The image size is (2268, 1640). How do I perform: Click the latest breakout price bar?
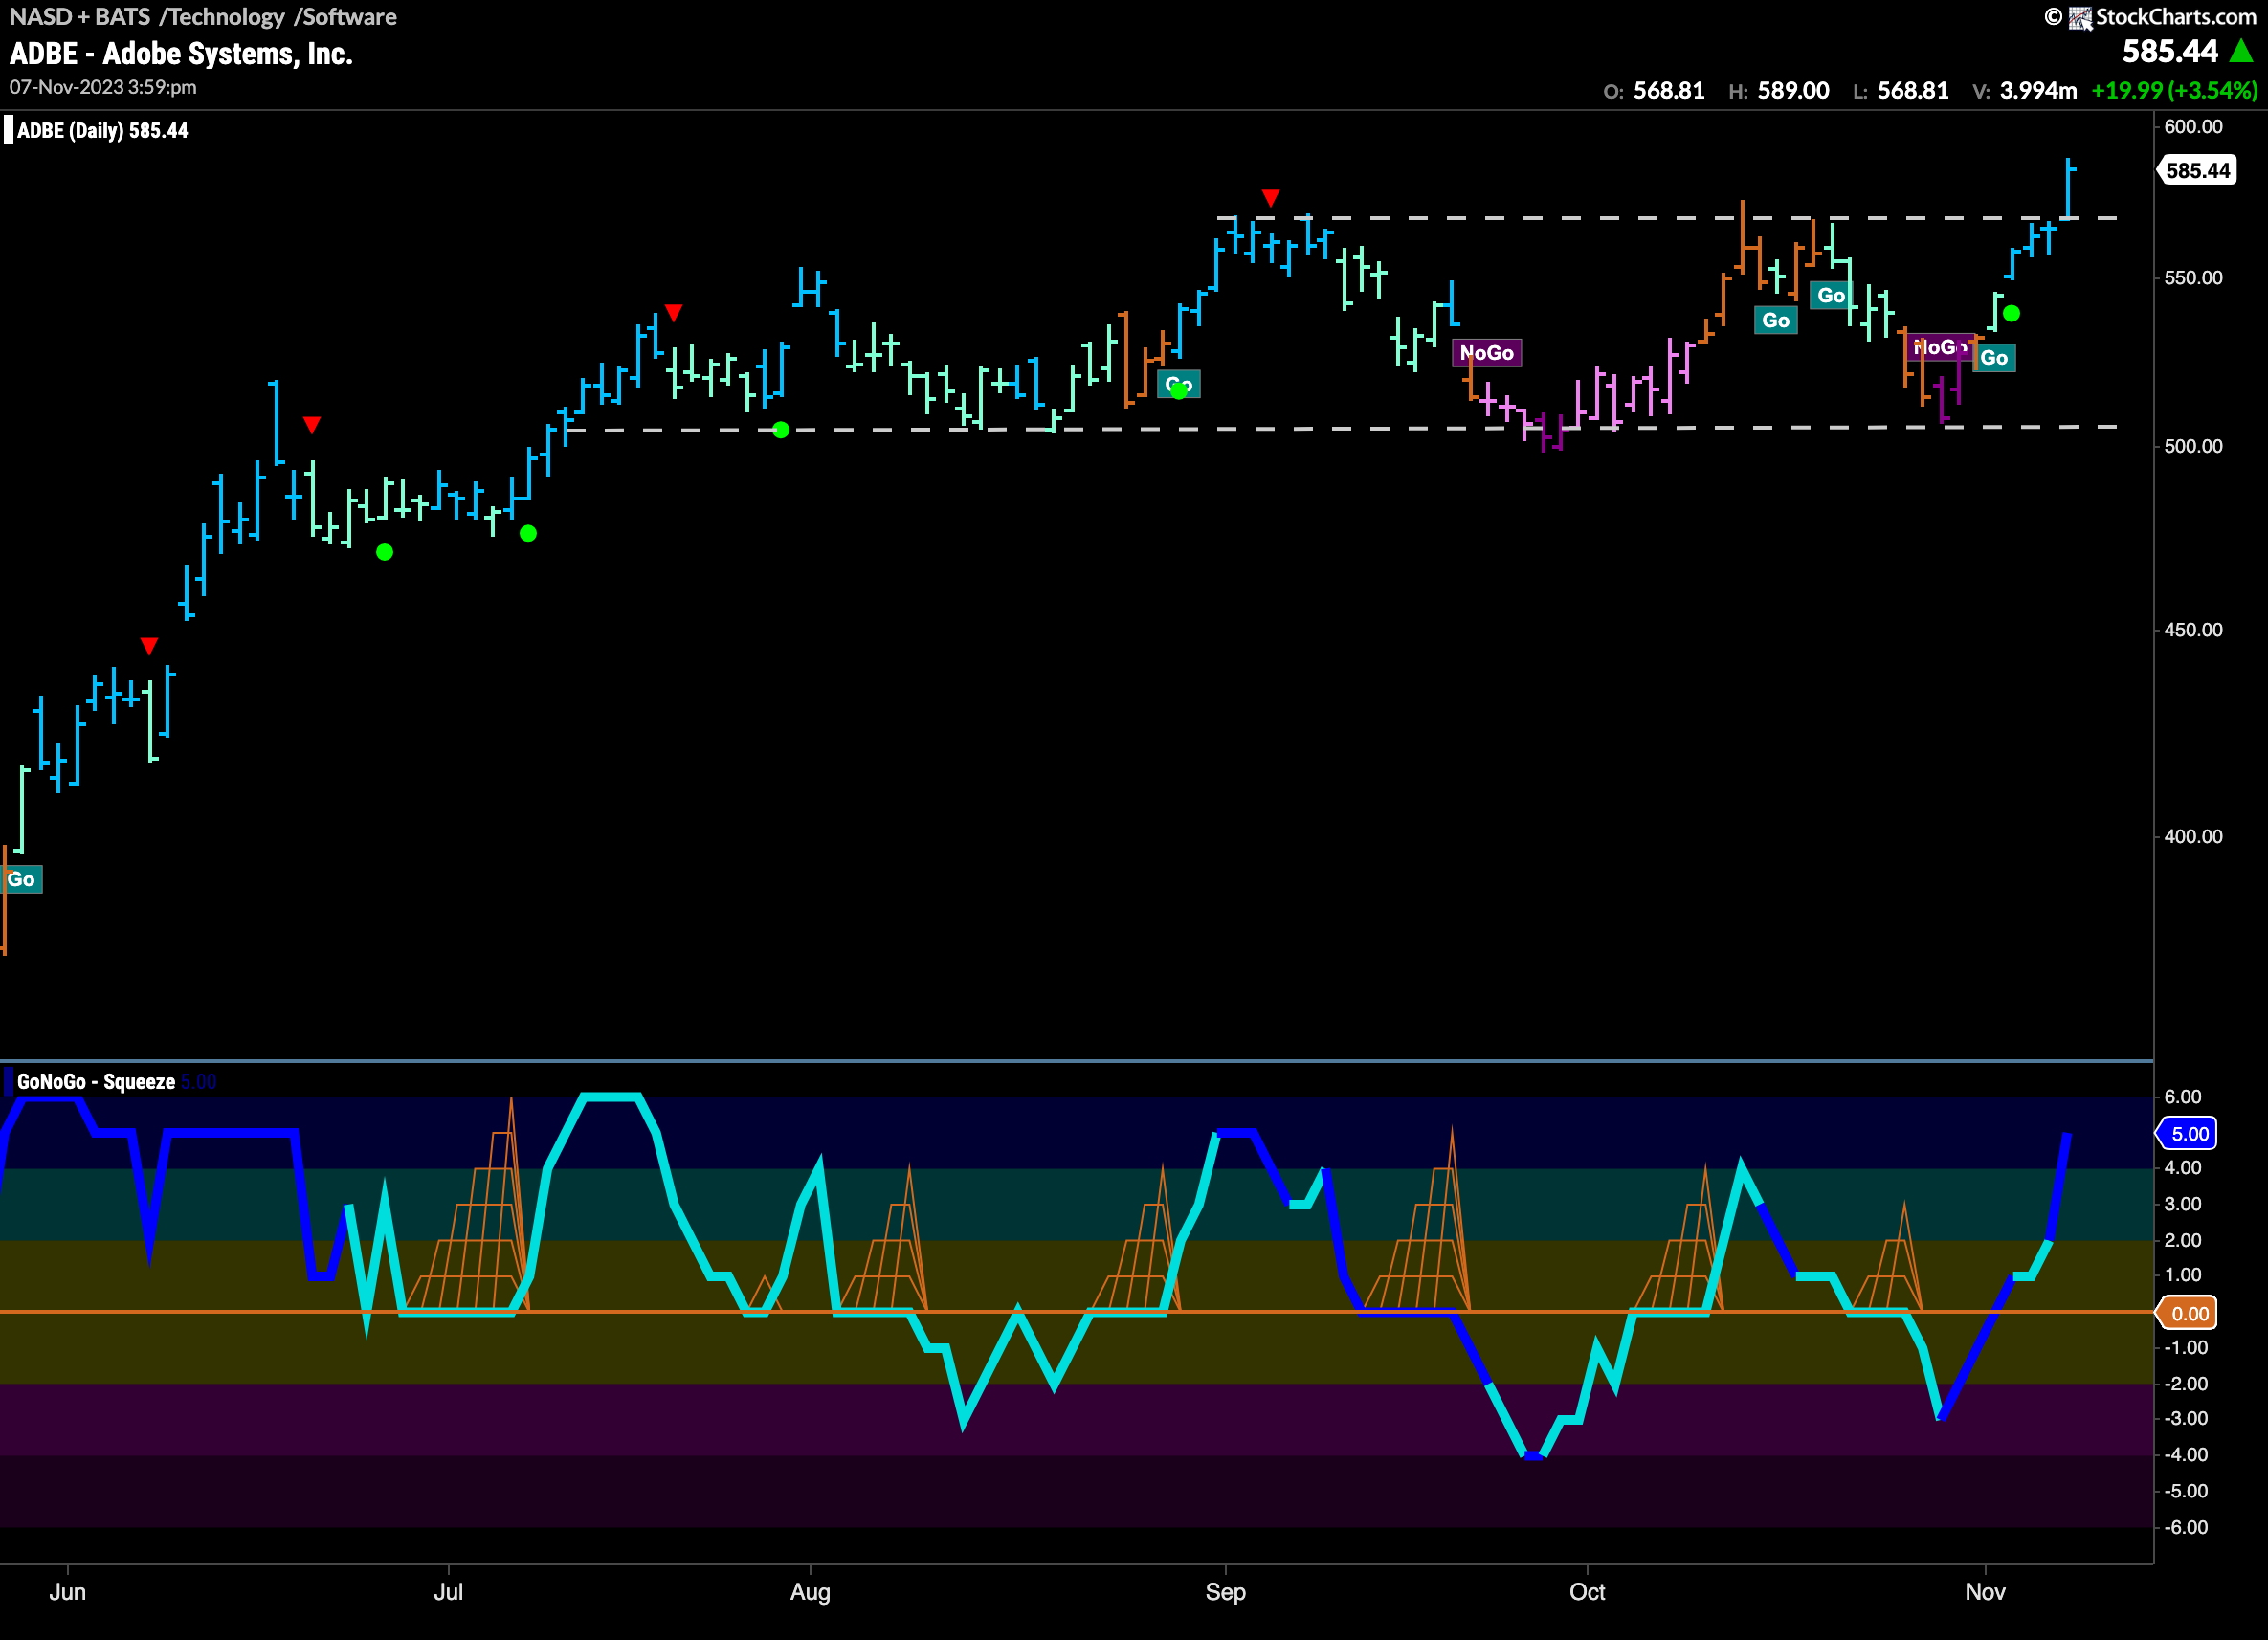coord(2068,189)
